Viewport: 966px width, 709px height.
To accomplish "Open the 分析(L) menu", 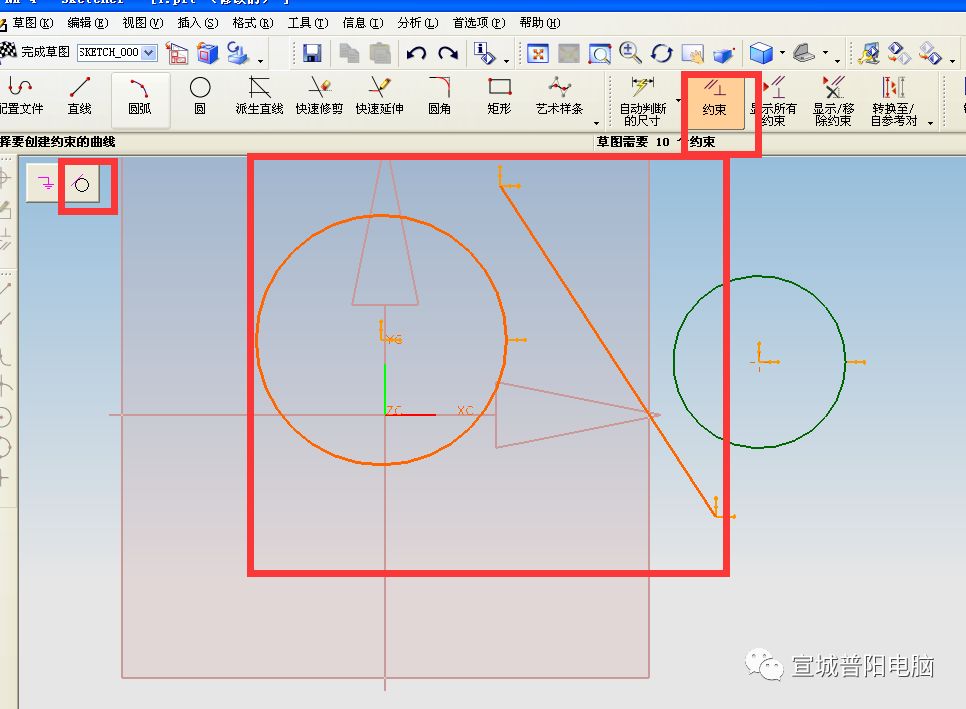I will 418,23.
